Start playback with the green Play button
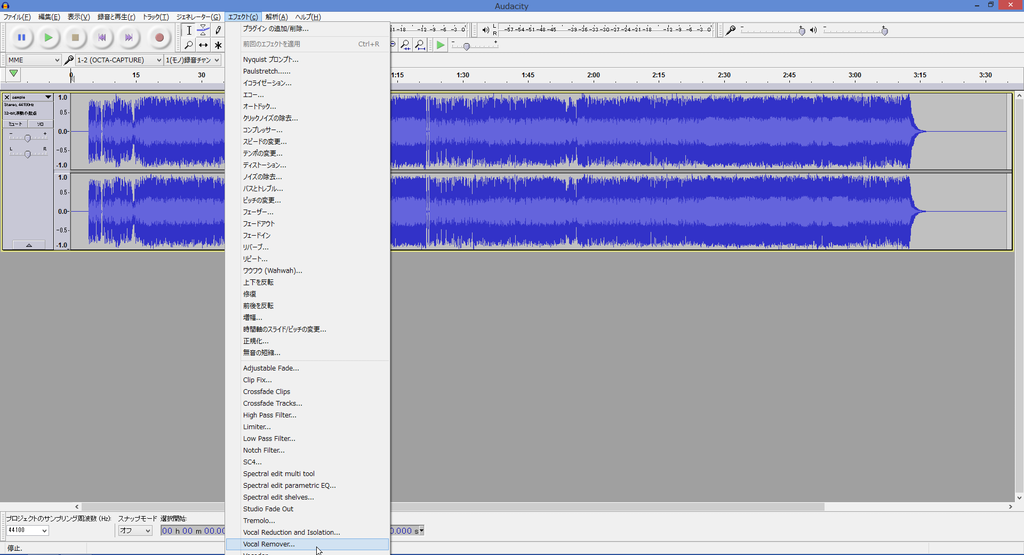The height and width of the screenshot is (555, 1024). [48, 38]
